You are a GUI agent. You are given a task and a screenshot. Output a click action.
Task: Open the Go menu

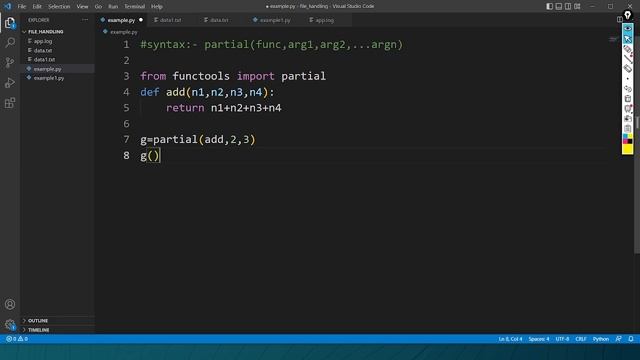[x=98, y=7]
